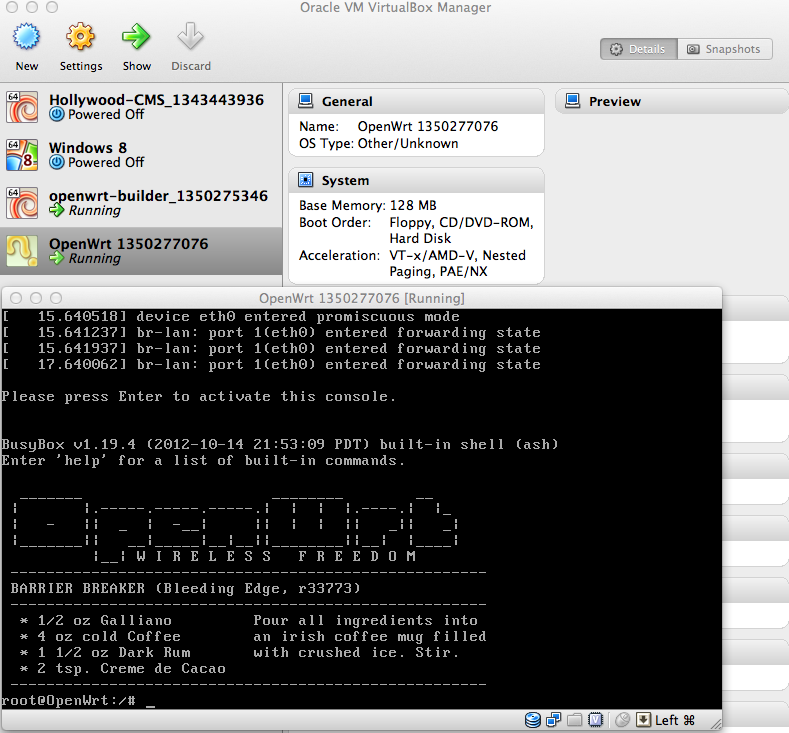Viewport: 789px width, 733px height.
Task: Click the Windows 8 Powered Off state icon
Action: pyautogui.click(x=57, y=162)
